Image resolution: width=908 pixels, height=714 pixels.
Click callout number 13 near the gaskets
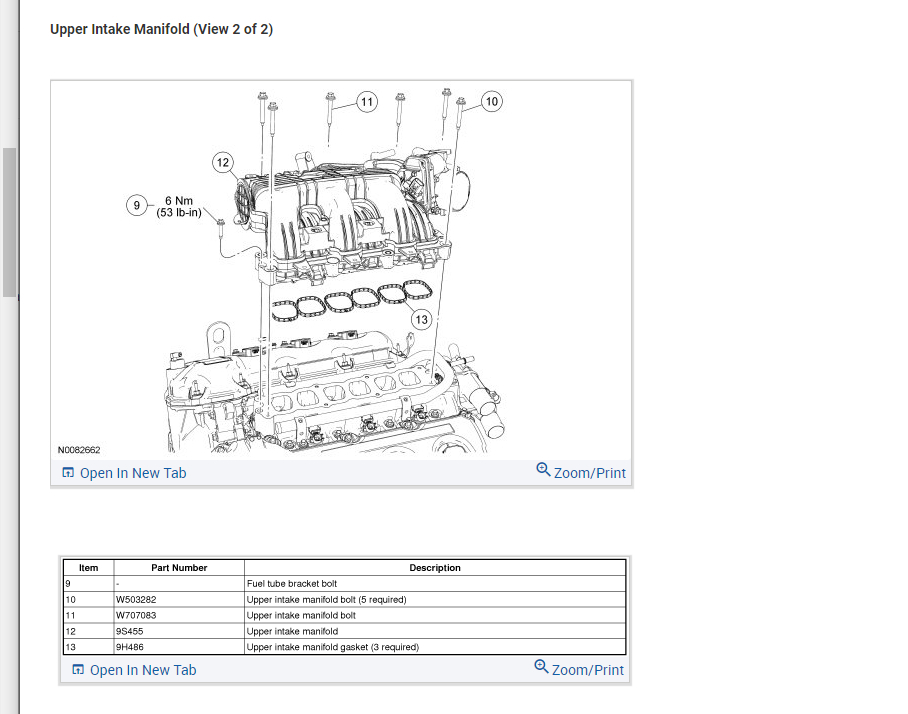tap(422, 320)
